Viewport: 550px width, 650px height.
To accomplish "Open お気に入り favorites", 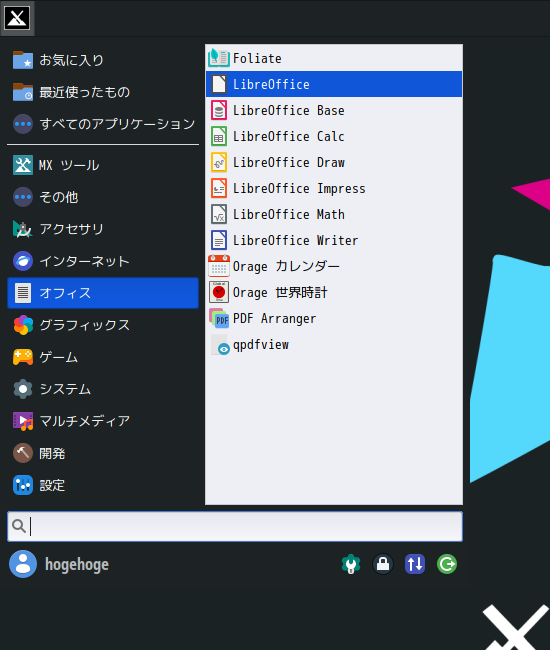I will tap(103, 60).
